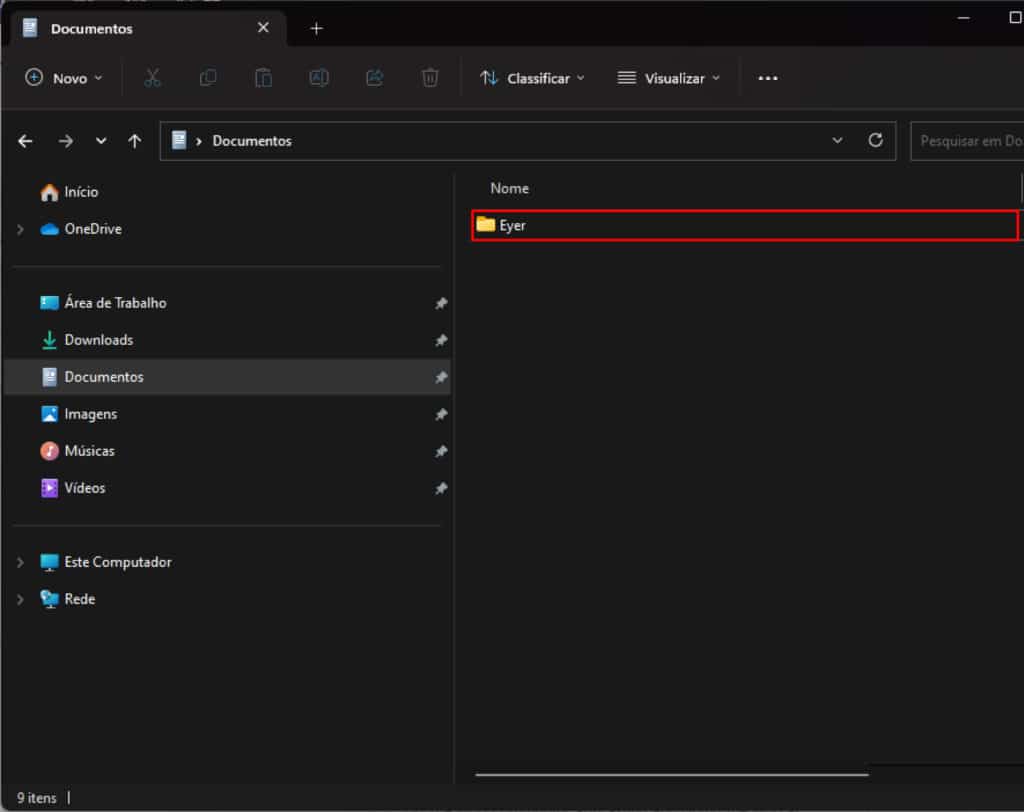Click the Cut scissors icon
Viewport: 1024px width, 812px height.
pyautogui.click(x=152, y=78)
